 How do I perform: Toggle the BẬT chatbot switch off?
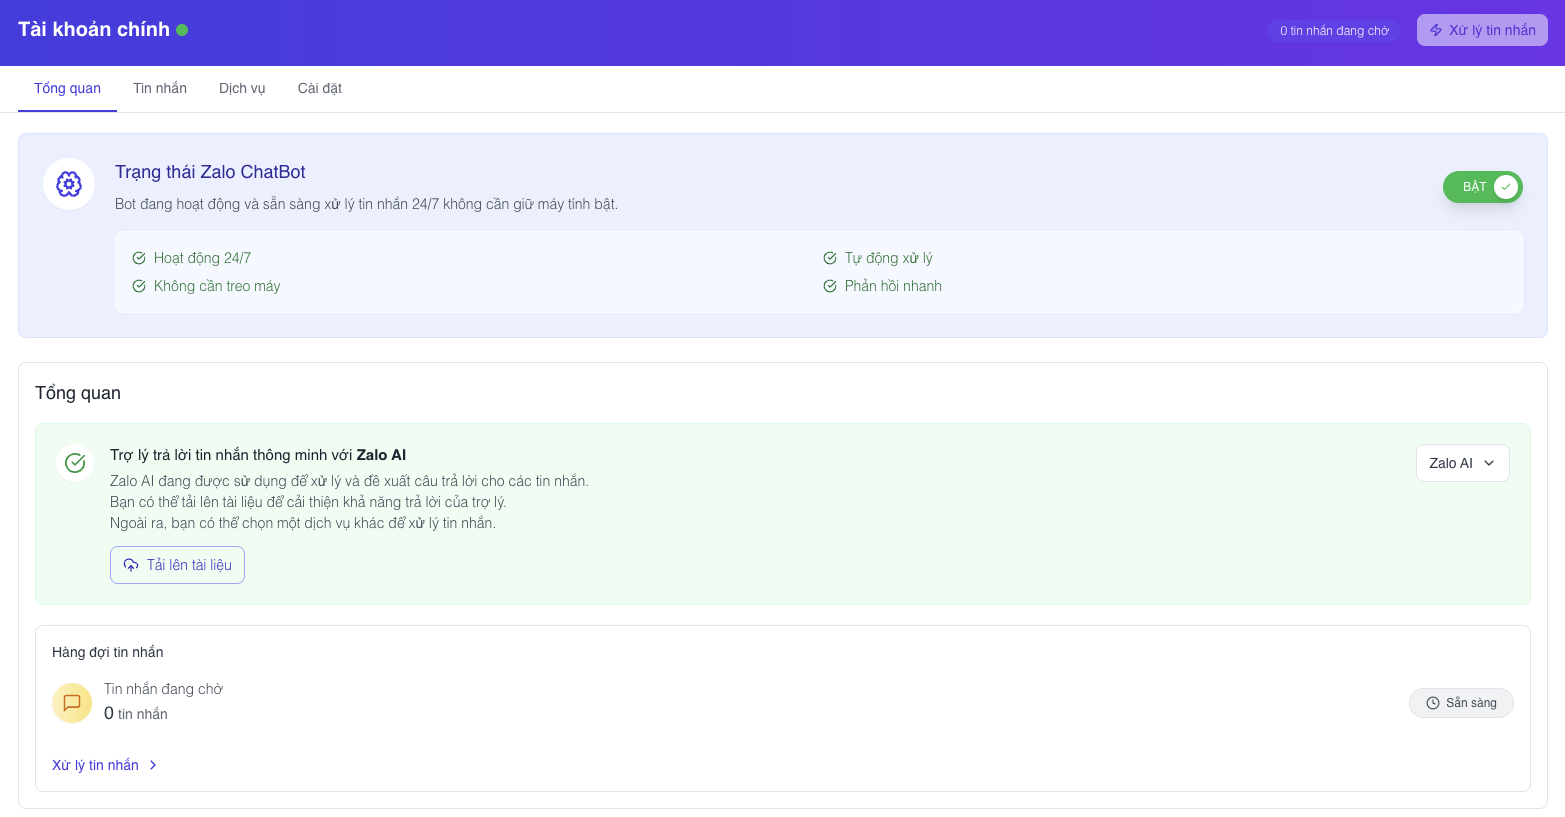[x=1482, y=187]
